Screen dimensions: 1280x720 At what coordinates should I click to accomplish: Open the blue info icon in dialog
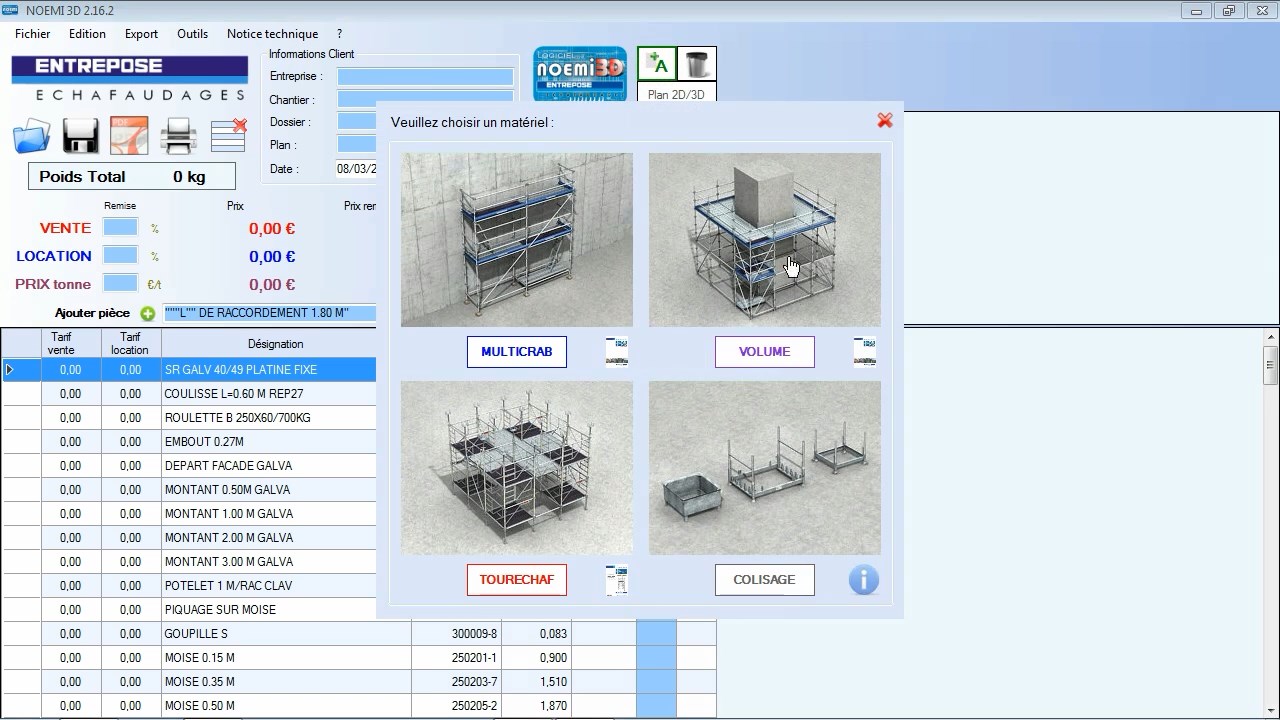[863, 580]
